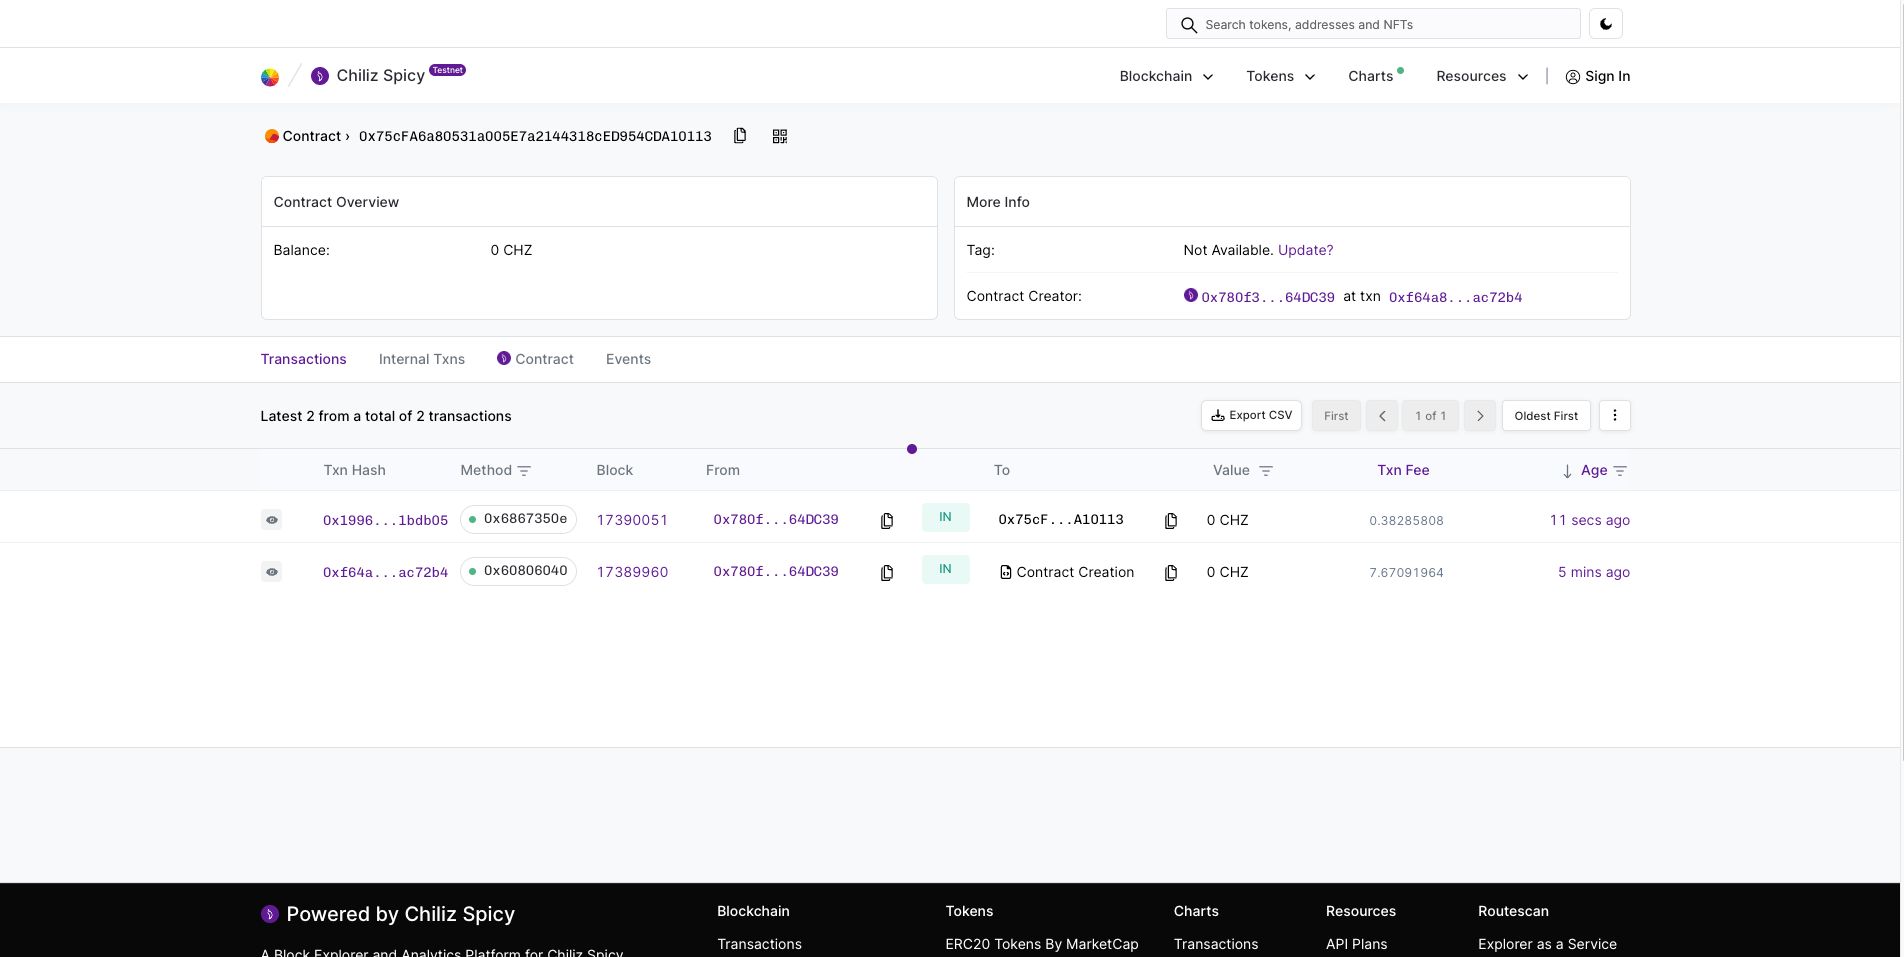
Task: Copy the Contract Creation To address
Action: [x=1171, y=573]
